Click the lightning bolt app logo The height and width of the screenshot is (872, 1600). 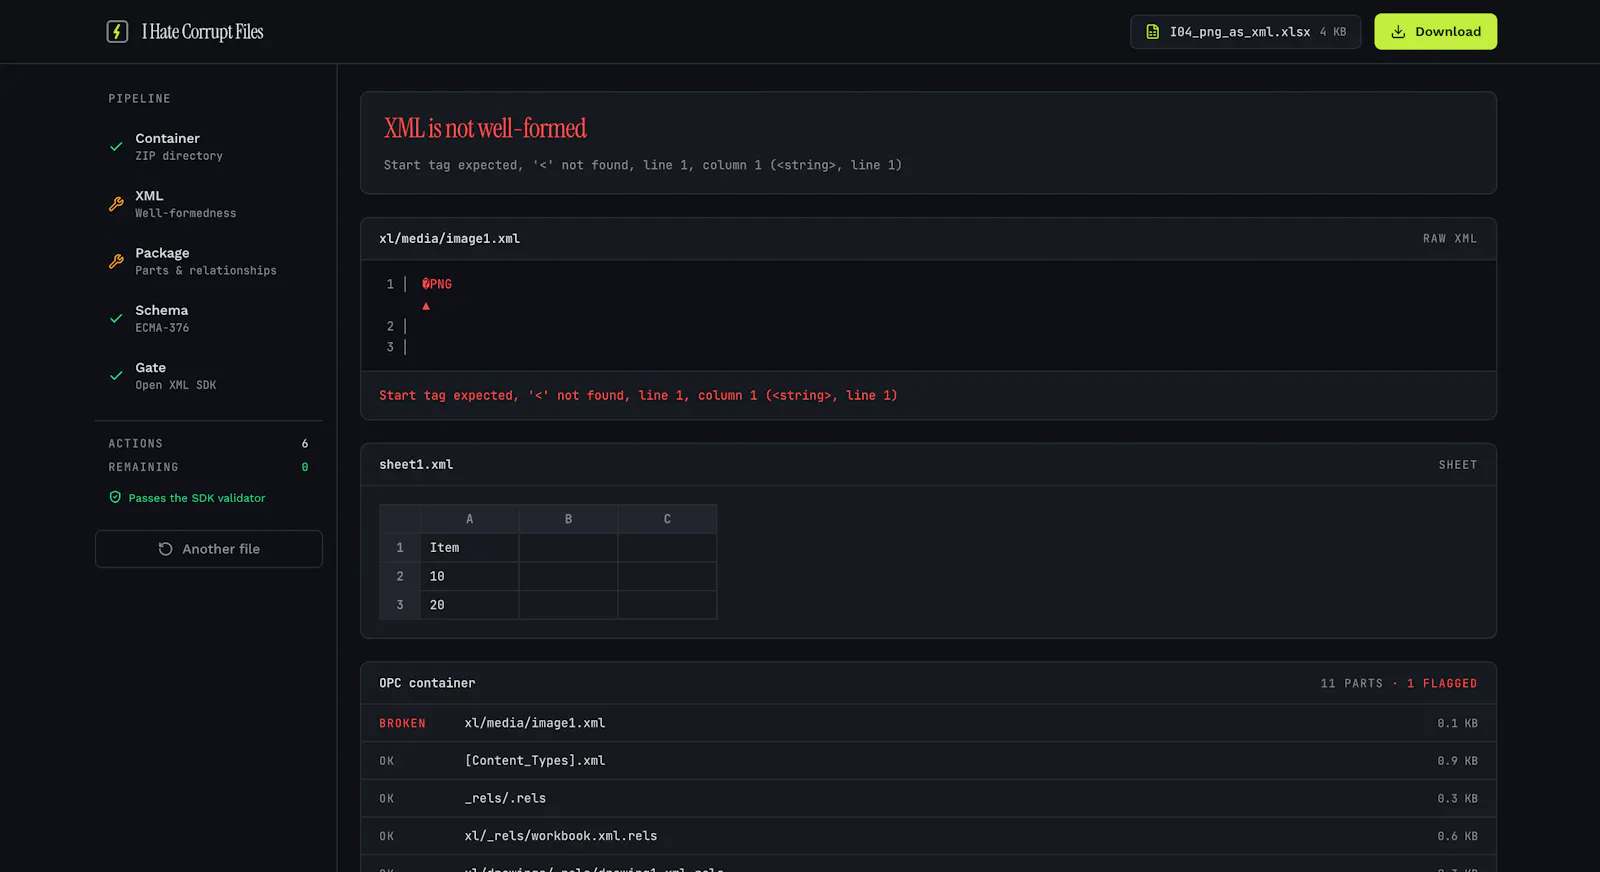(x=117, y=32)
